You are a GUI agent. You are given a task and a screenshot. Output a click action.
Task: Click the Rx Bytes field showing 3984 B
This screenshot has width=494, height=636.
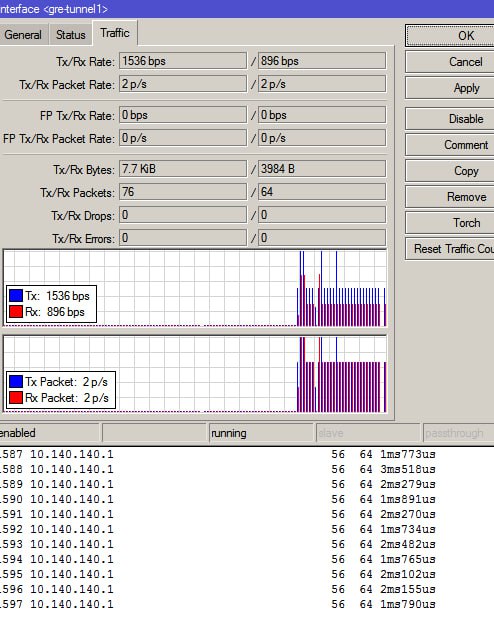pyautogui.click(x=322, y=169)
